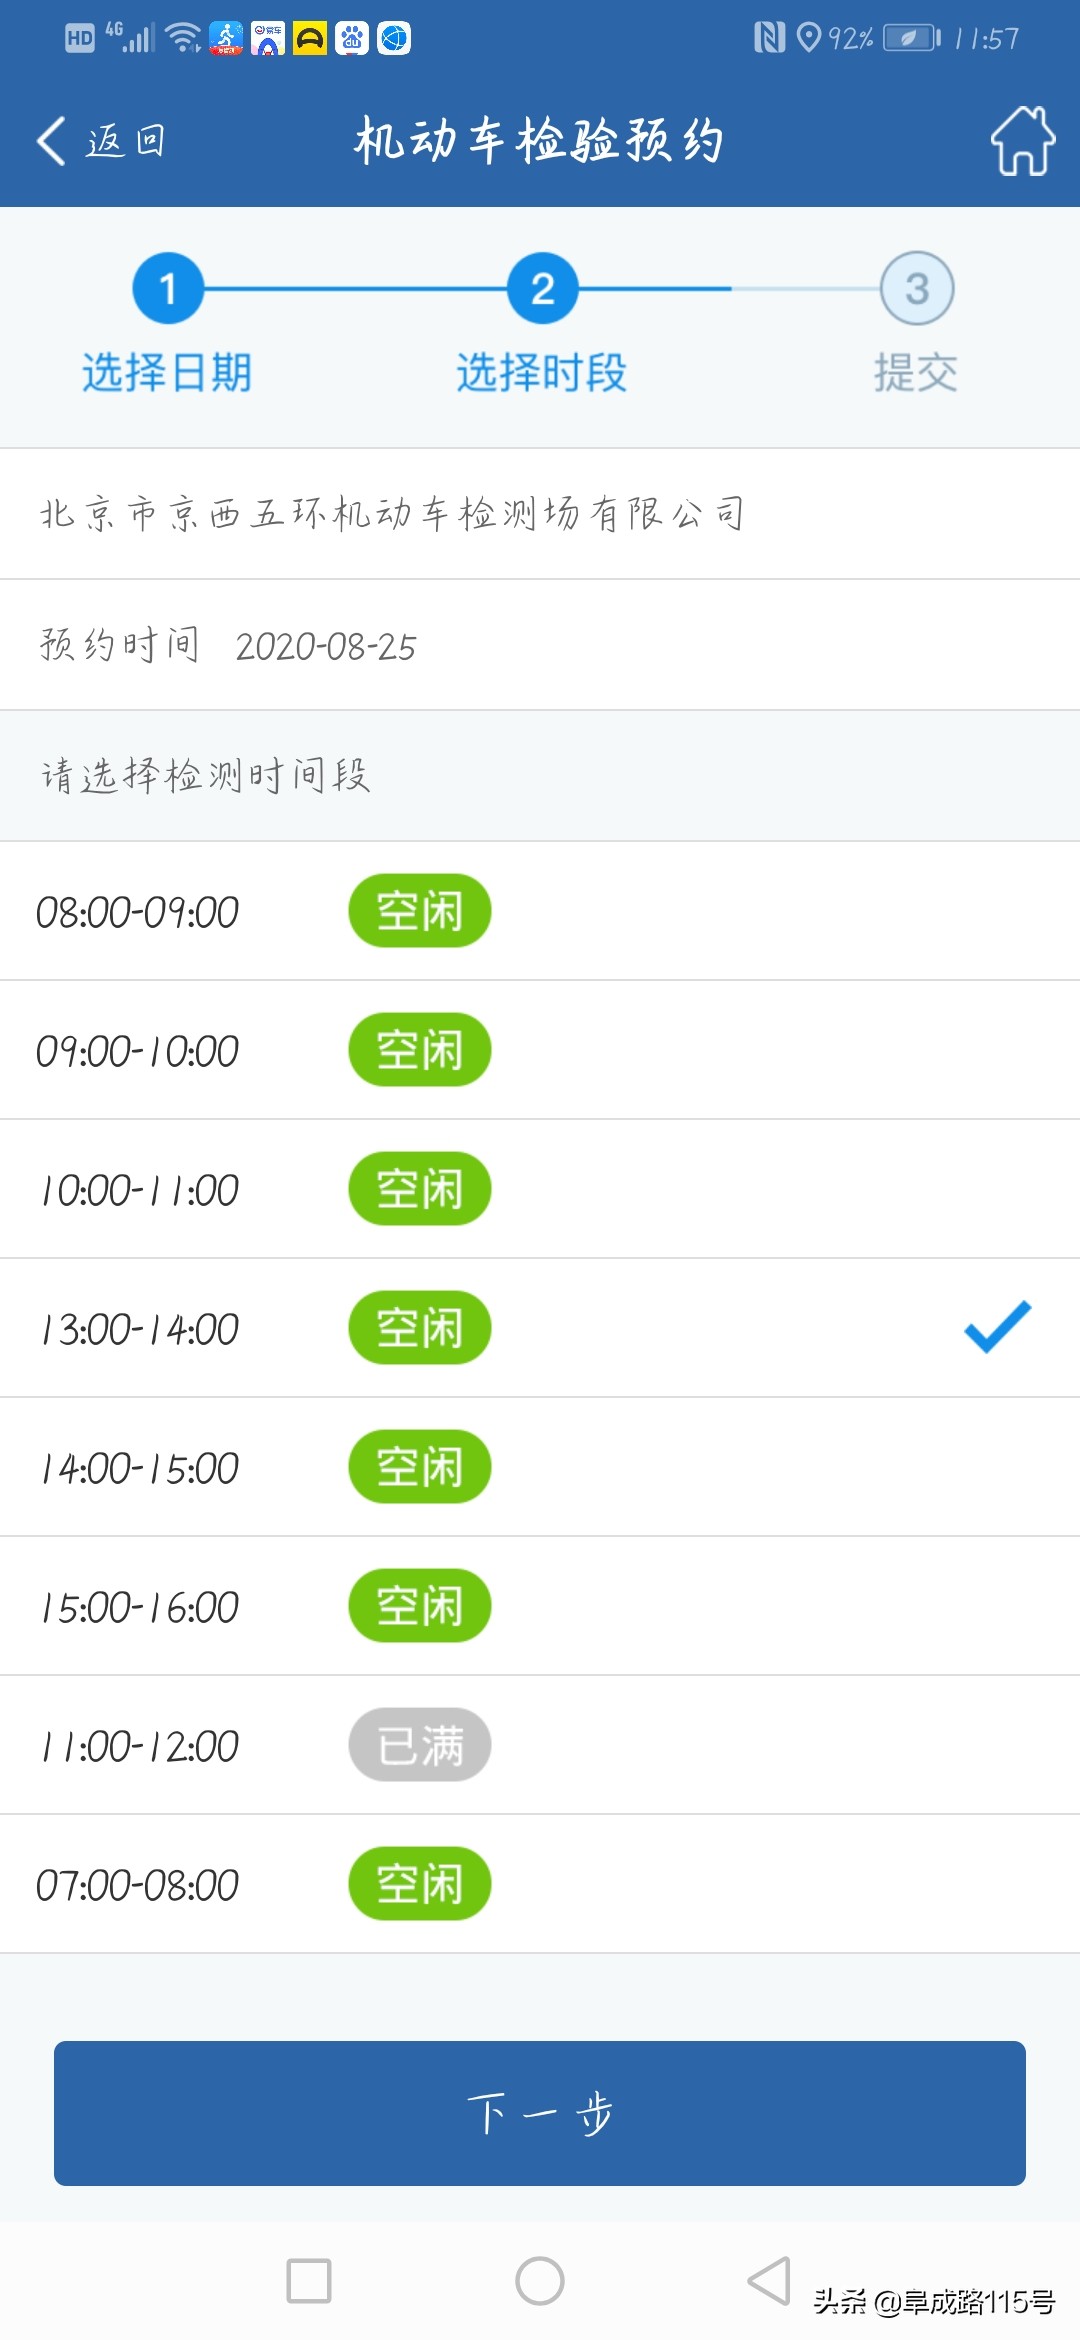Choose the 14:00-15:00 slot

(540, 1467)
